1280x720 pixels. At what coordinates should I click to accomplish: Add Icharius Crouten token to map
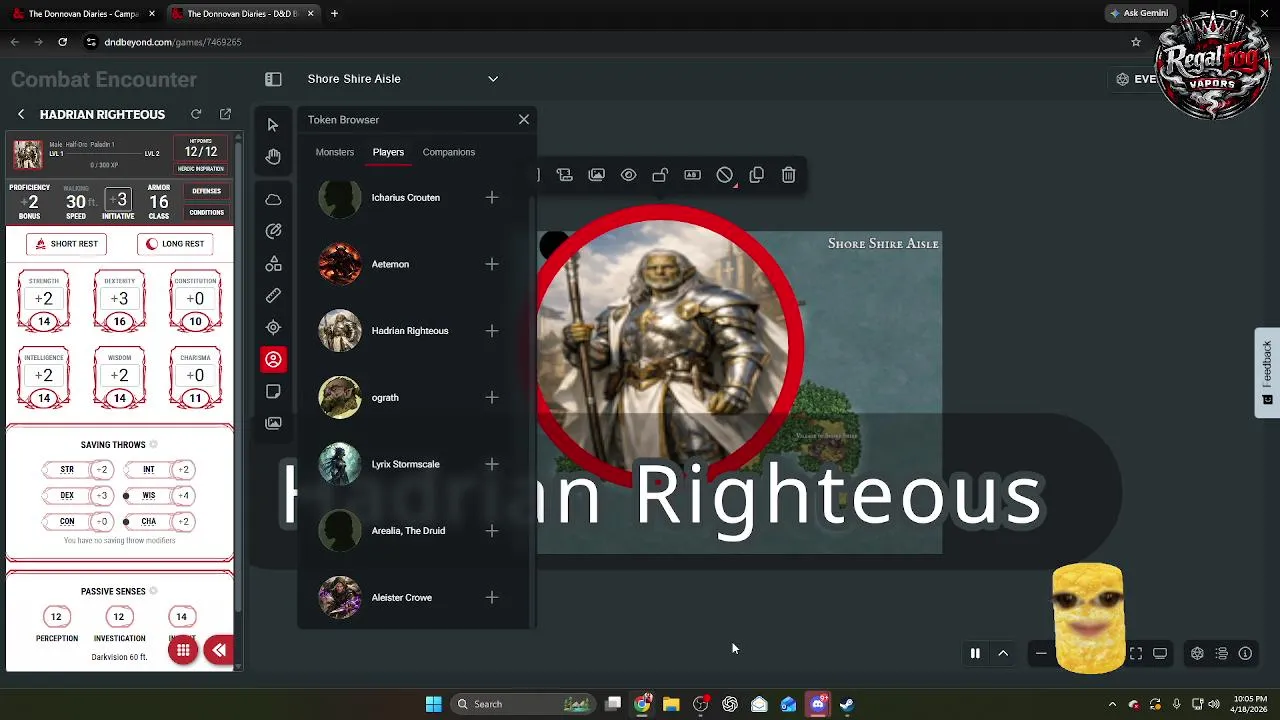[x=492, y=198]
